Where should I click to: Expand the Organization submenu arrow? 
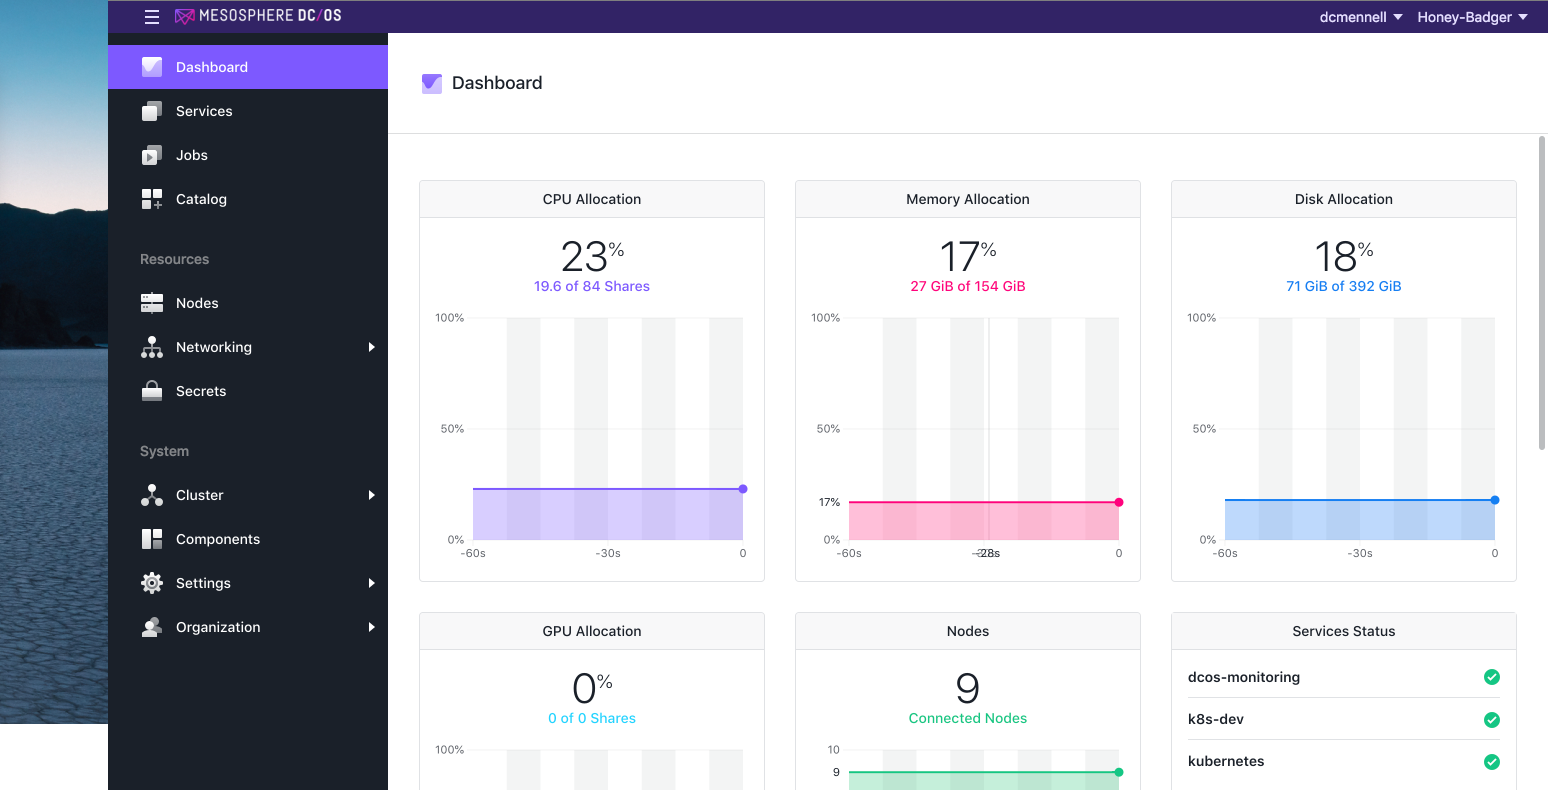(x=371, y=627)
